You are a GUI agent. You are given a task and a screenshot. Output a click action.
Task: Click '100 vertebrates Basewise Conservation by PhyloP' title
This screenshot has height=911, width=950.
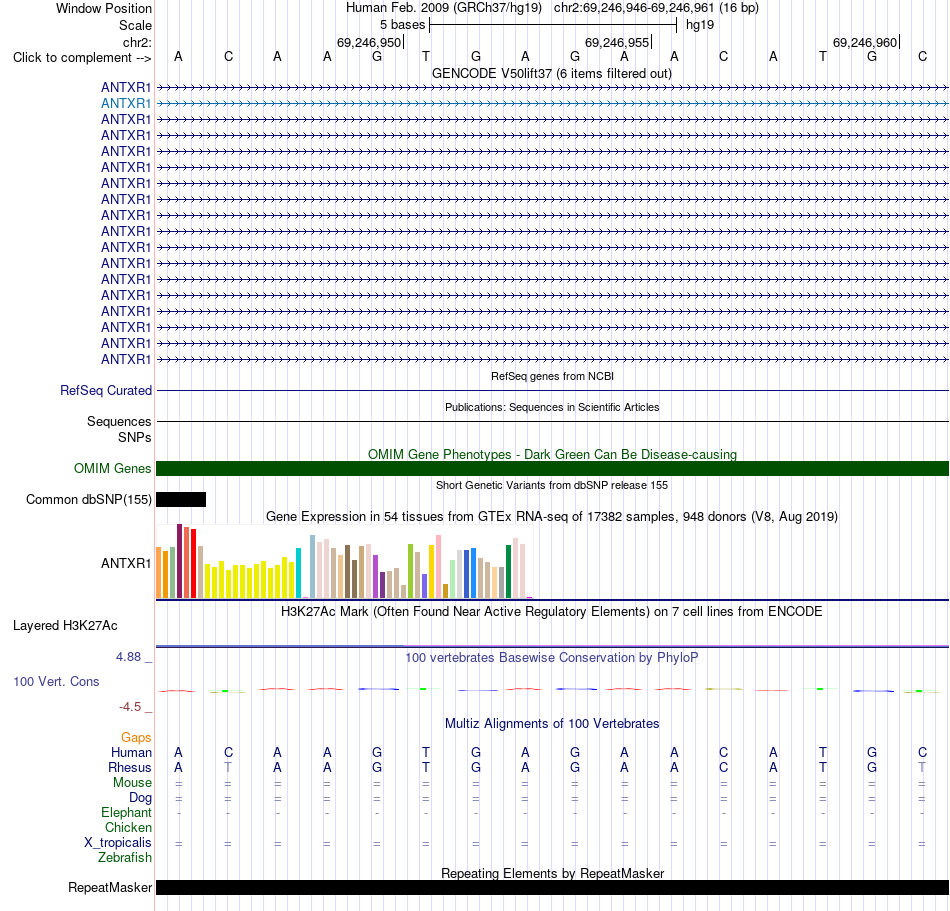pyautogui.click(x=552, y=658)
